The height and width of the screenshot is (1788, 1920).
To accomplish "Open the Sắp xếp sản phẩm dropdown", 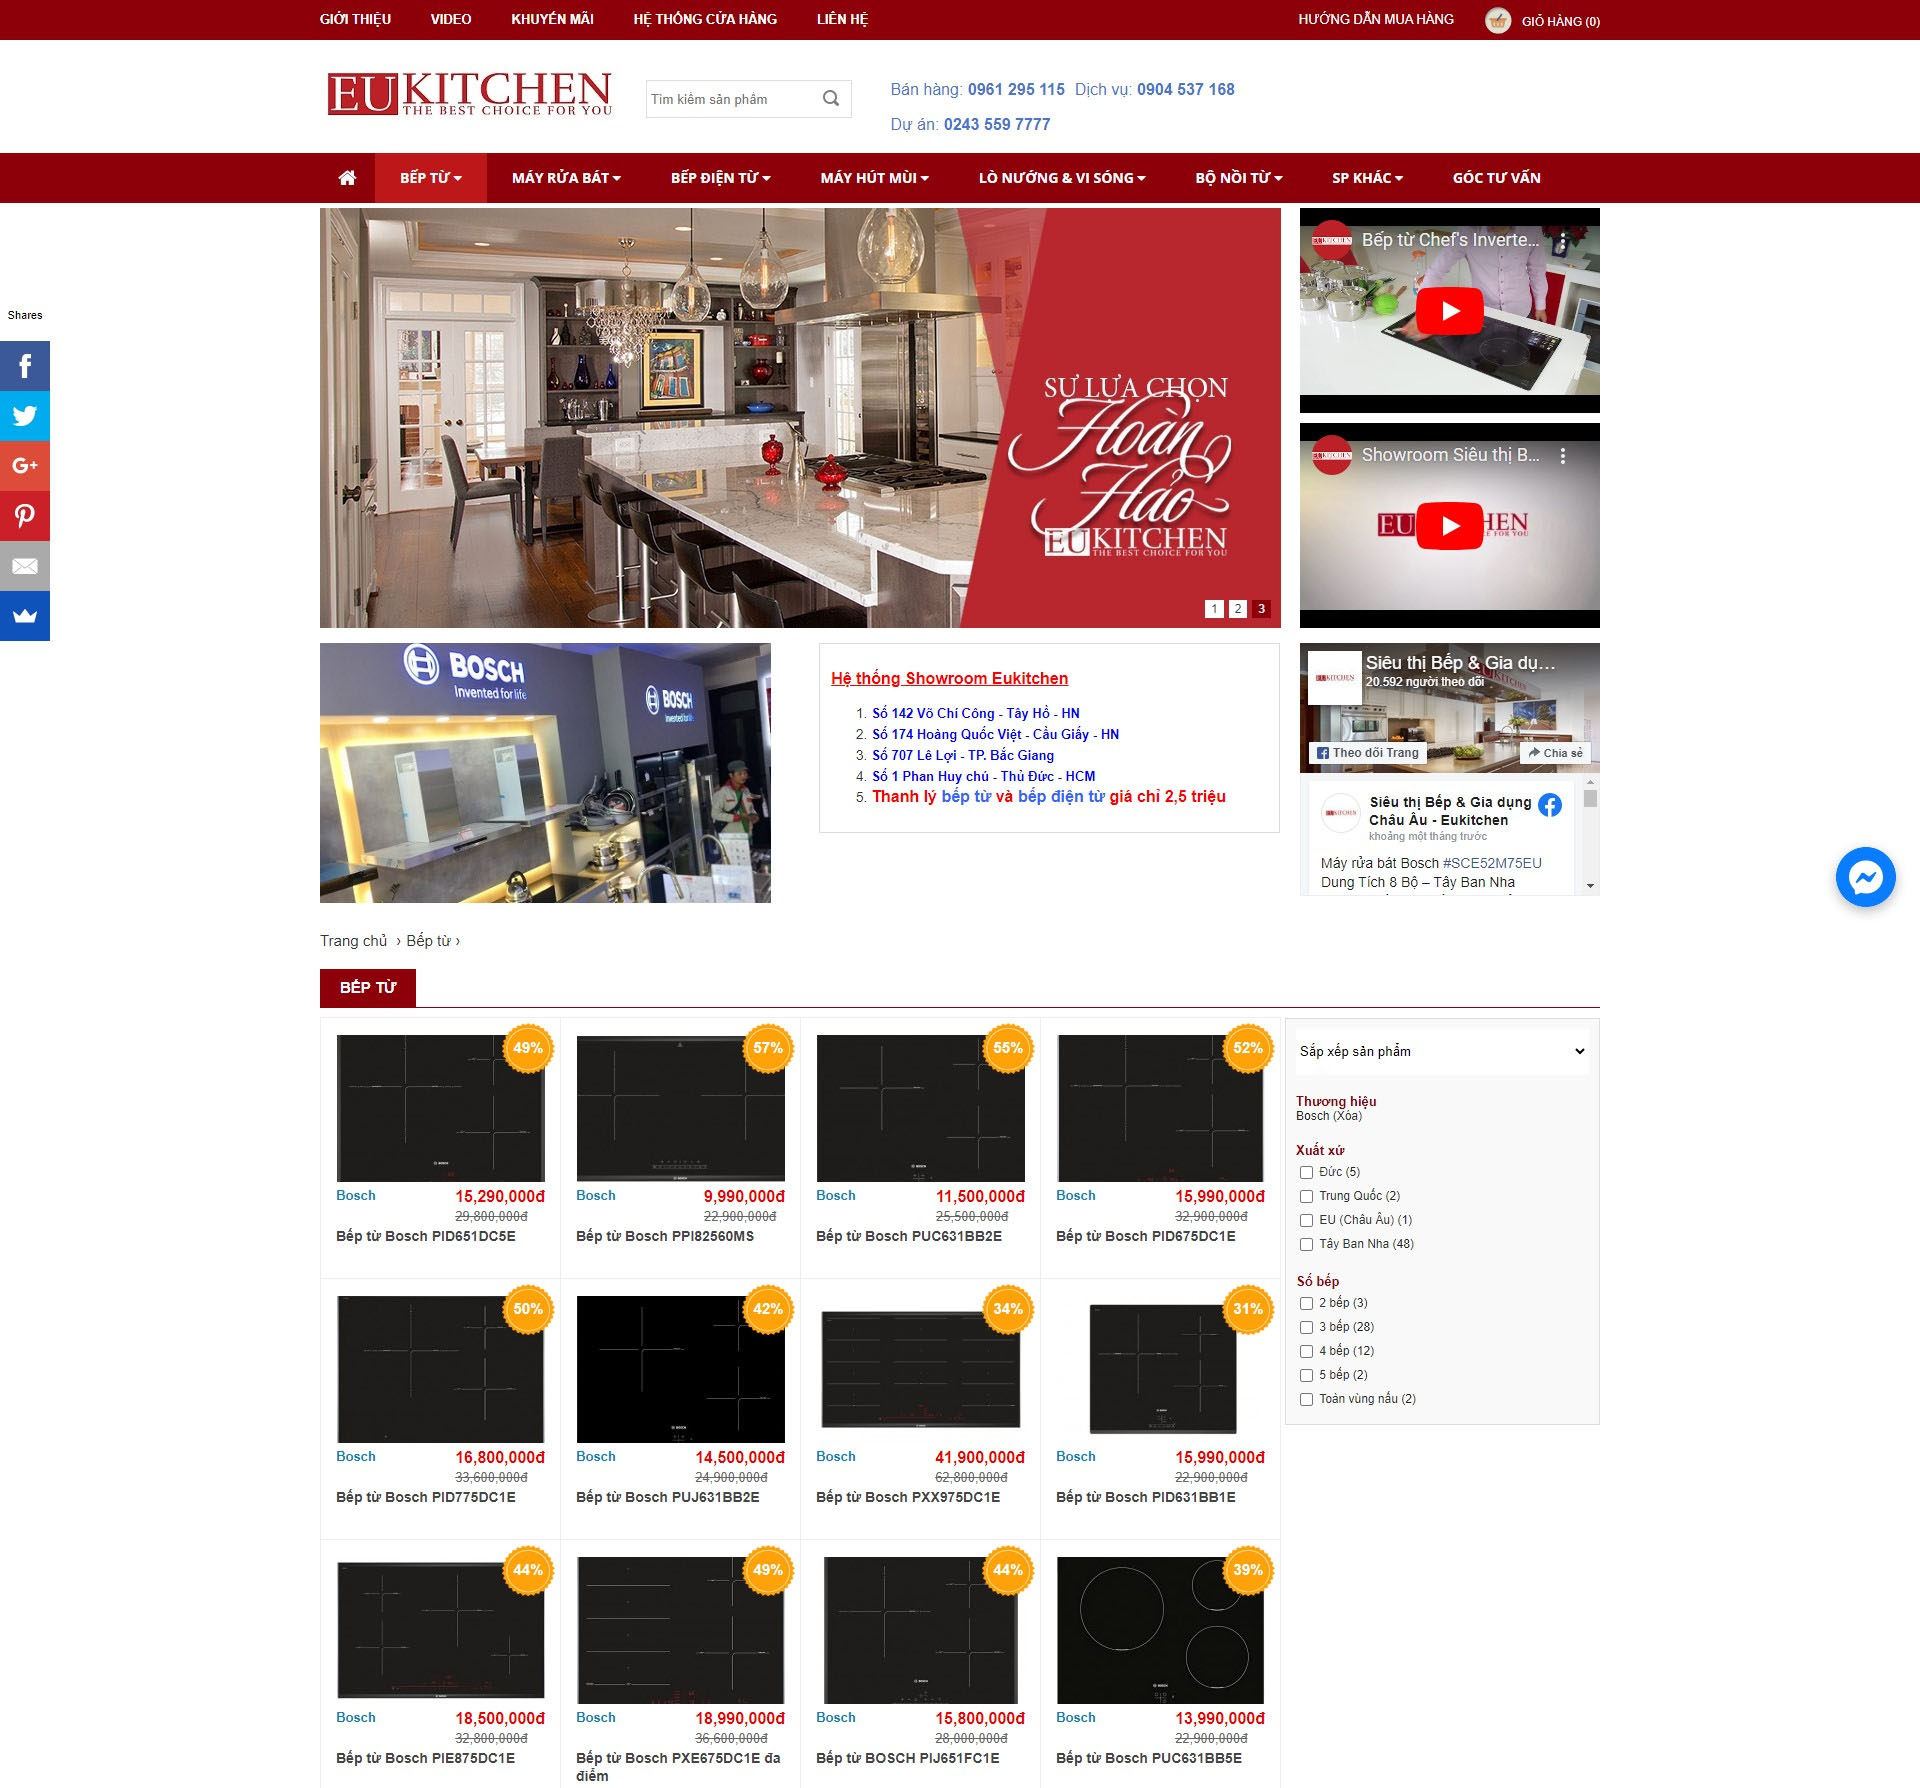I will [x=1441, y=1051].
